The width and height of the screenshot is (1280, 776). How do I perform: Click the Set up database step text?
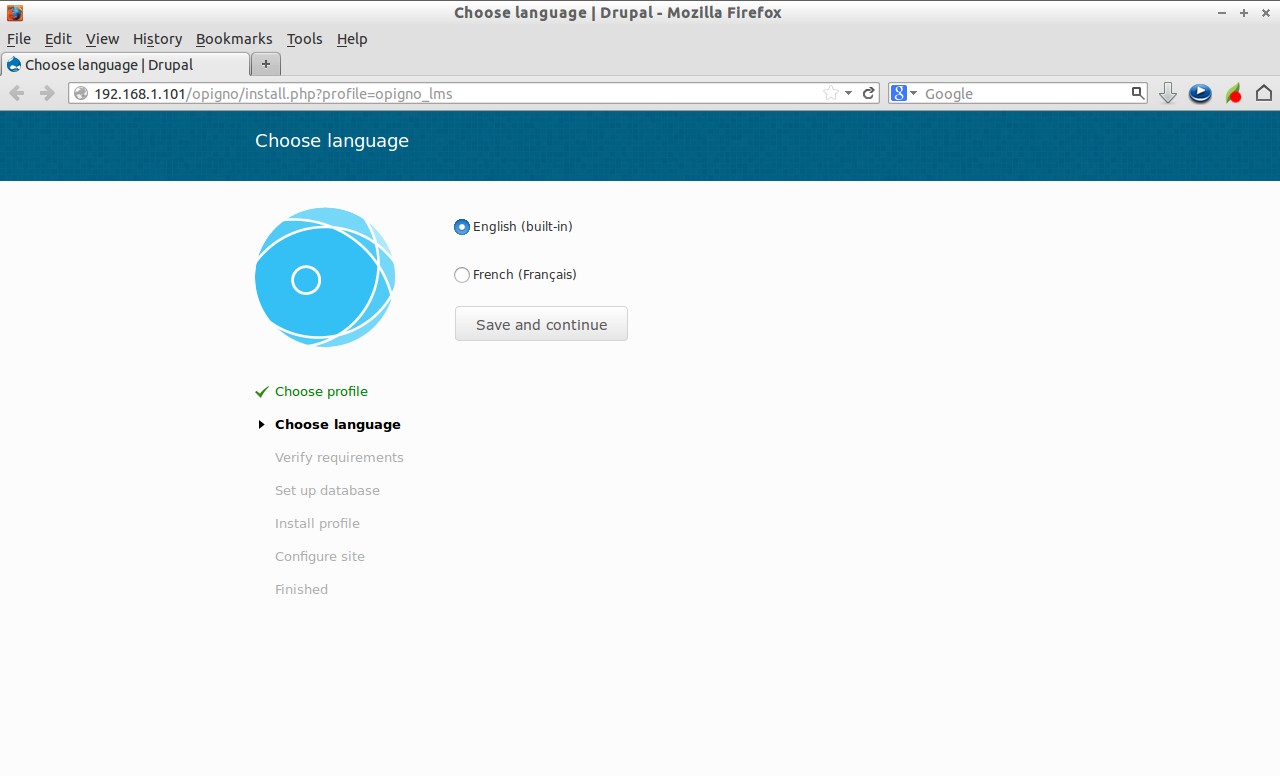click(327, 490)
